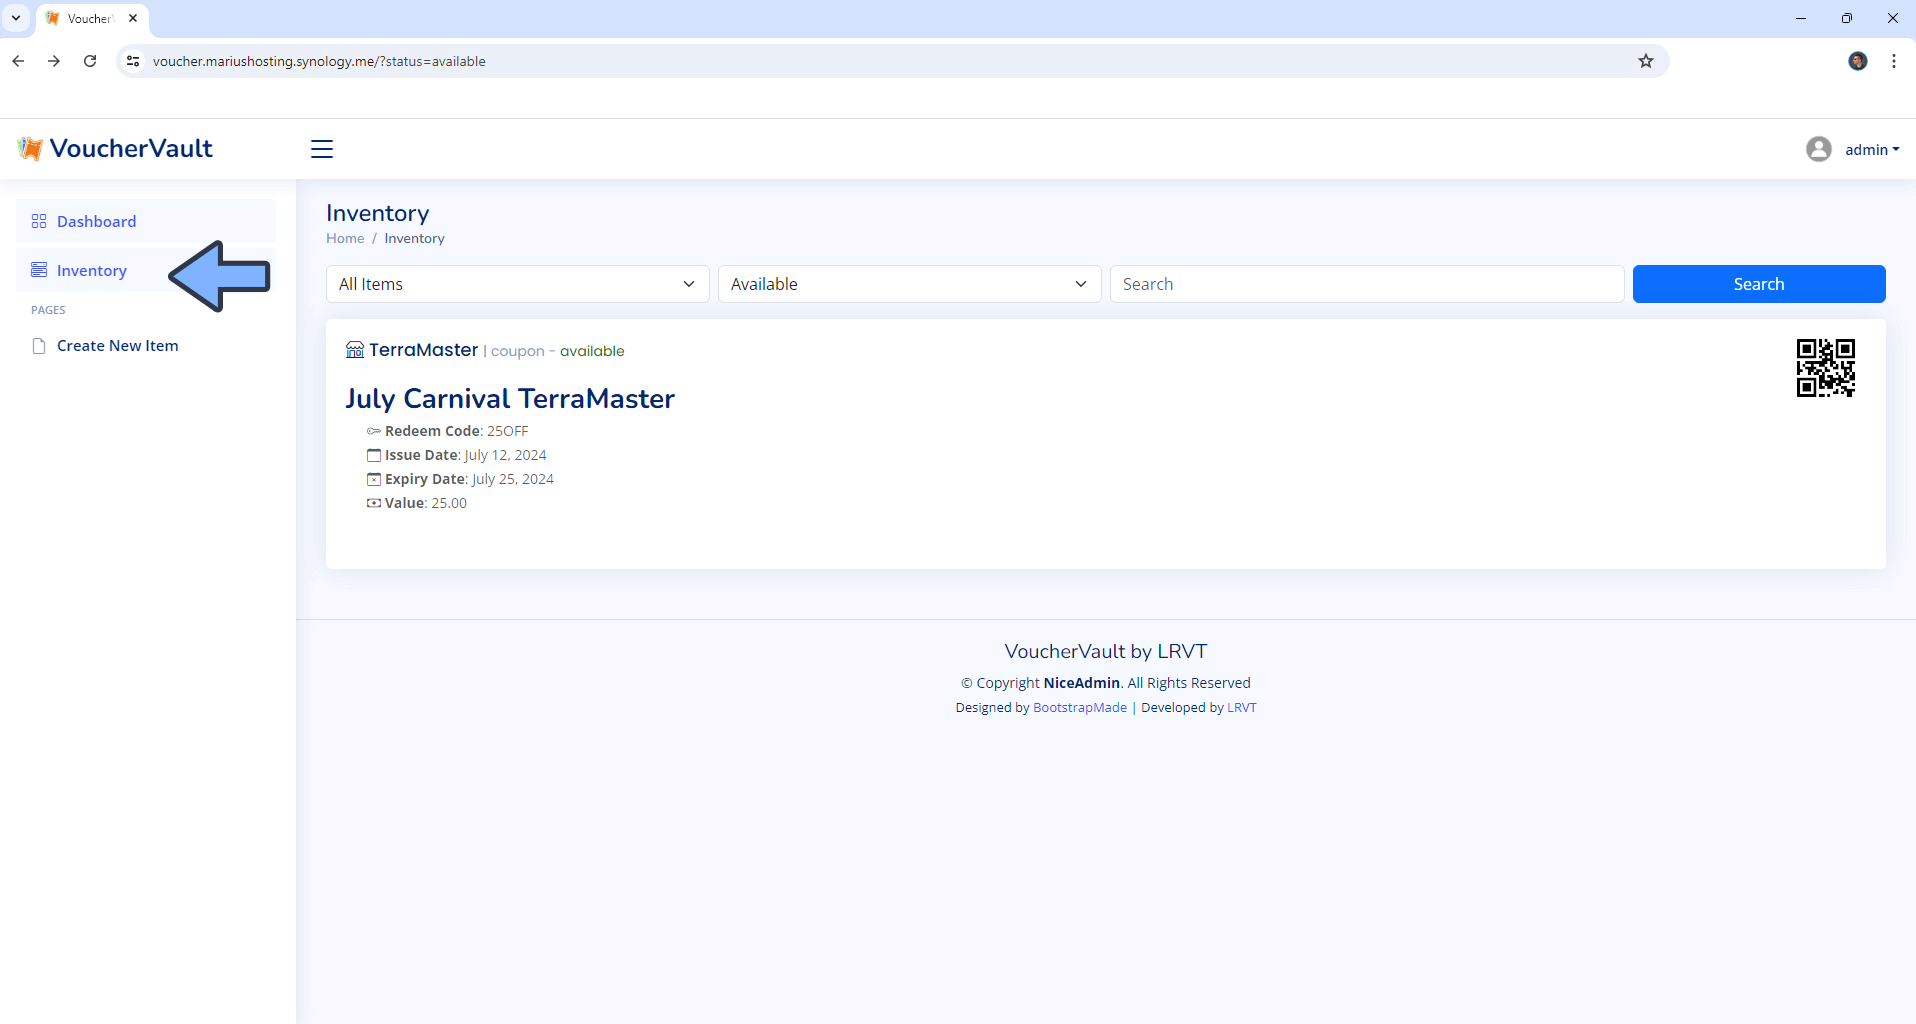The height and width of the screenshot is (1024, 1916).
Task: Click the calendar icon beside Issue Date
Action: click(x=374, y=455)
